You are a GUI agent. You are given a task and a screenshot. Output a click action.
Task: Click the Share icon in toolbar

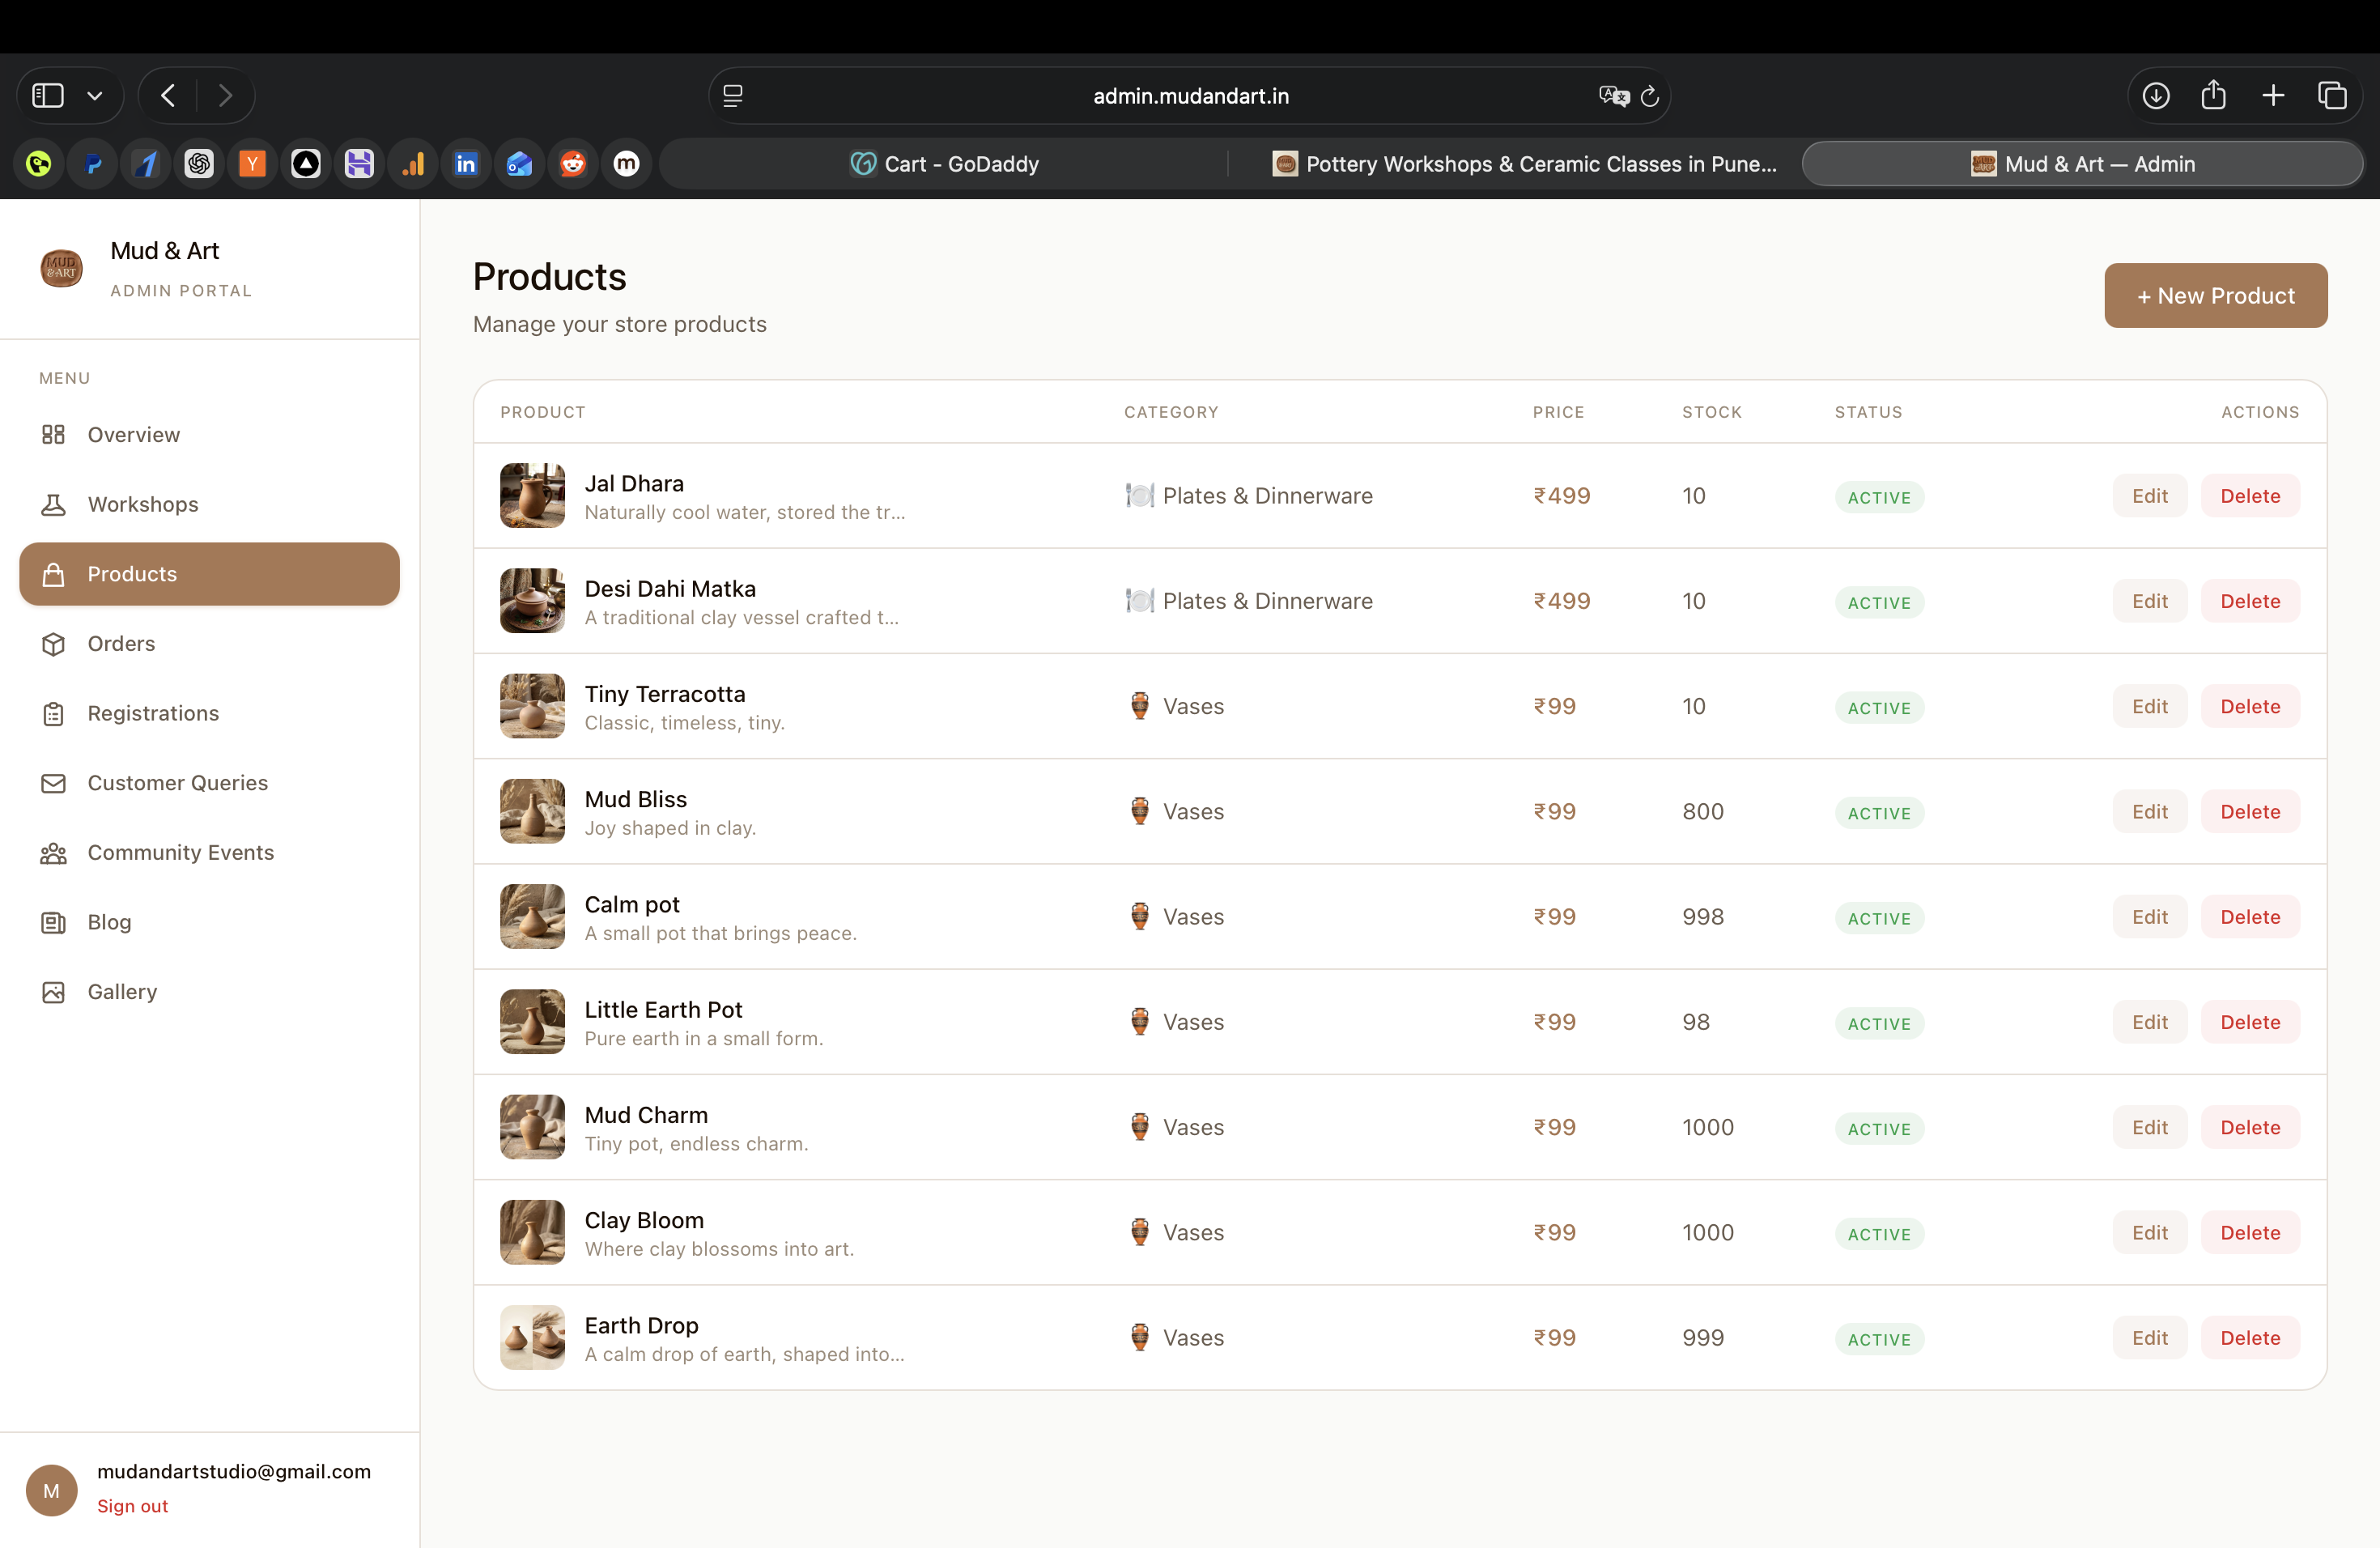pyautogui.click(x=2213, y=96)
